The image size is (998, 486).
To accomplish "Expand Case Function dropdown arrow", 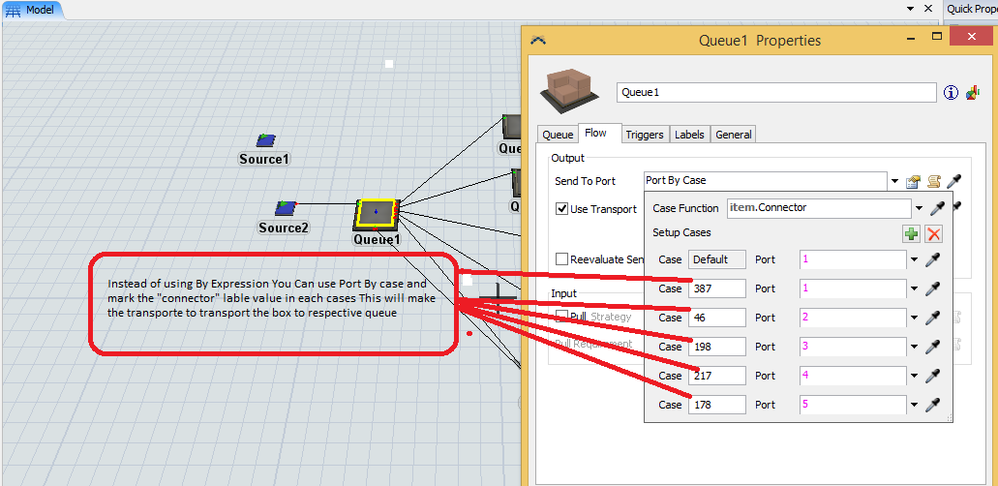I will click(x=919, y=208).
